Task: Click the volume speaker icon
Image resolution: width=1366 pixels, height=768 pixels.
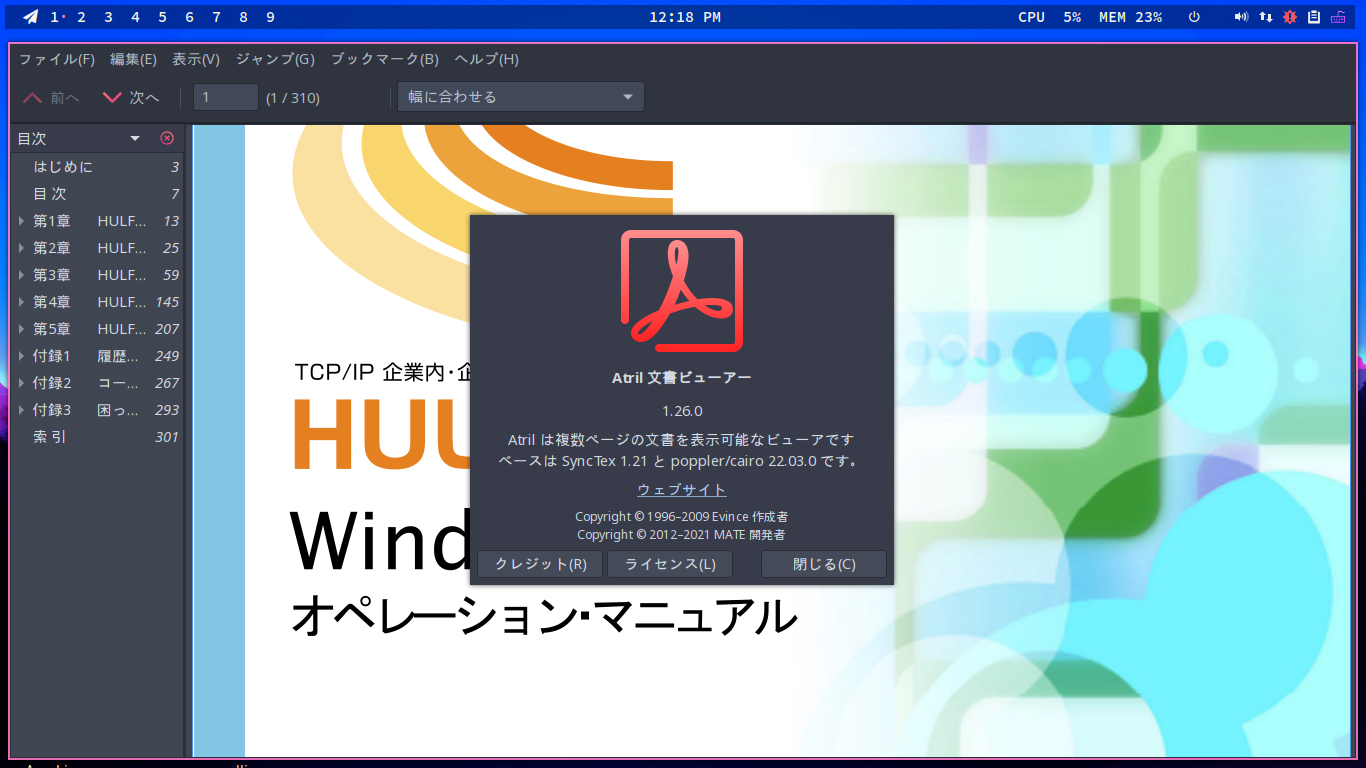Action: 1242,17
